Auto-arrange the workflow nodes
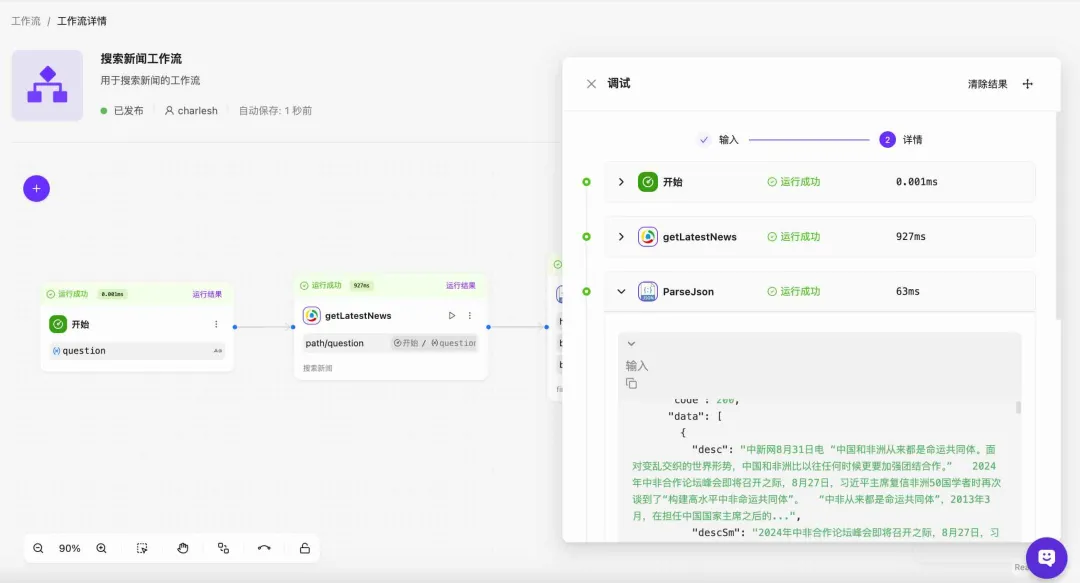The height and width of the screenshot is (583, 1080). point(223,549)
